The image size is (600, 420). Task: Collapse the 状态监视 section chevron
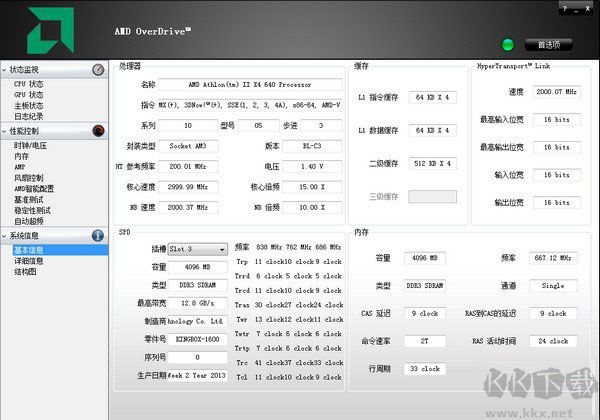pyautogui.click(x=4, y=70)
